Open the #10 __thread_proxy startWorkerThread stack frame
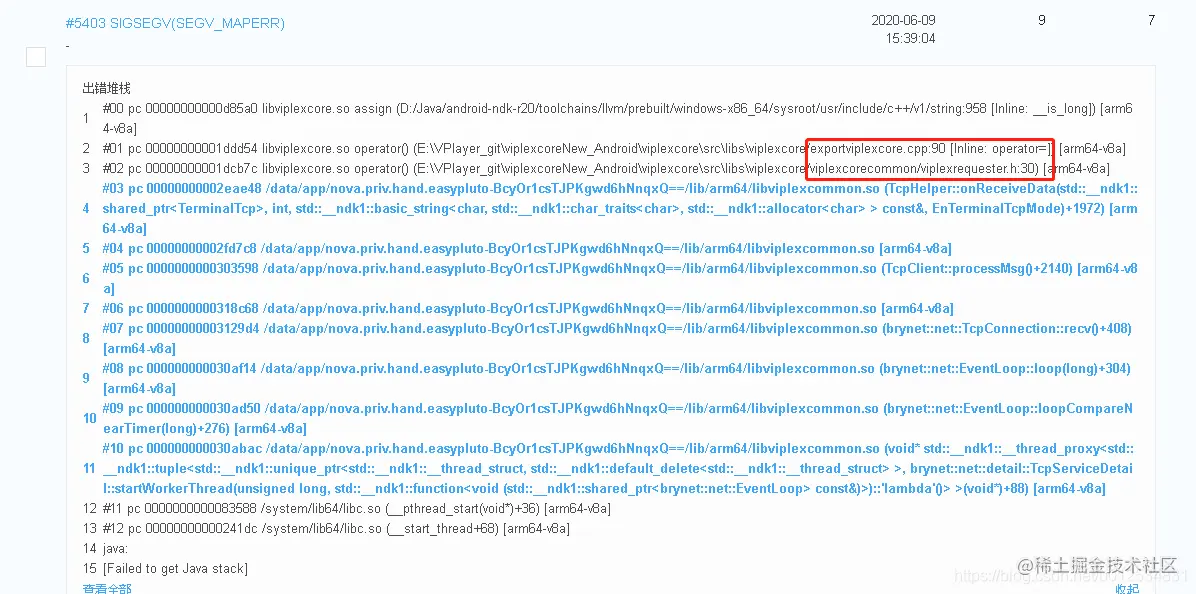Viewport: 1196px width, 594px height. point(619,468)
